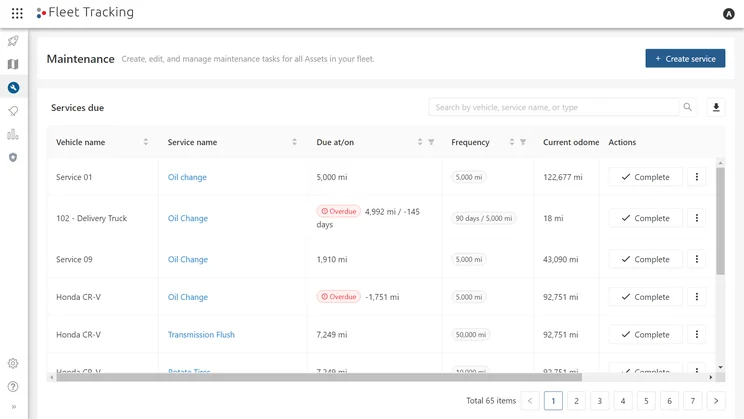Select the maintenance wrench sidebar icon
The image size is (744, 419).
pyautogui.click(x=13, y=87)
